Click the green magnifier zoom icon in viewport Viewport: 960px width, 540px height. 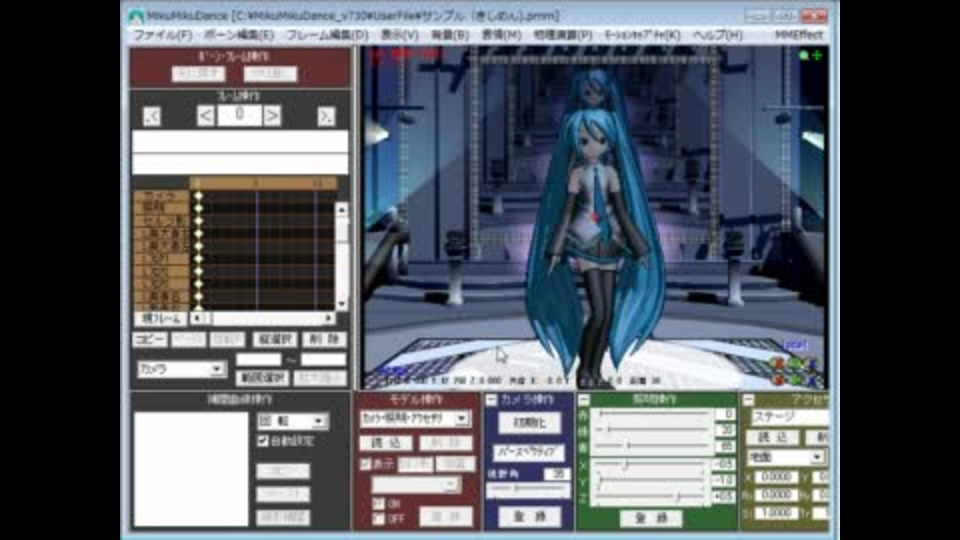pyautogui.click(x=804, y=56)
